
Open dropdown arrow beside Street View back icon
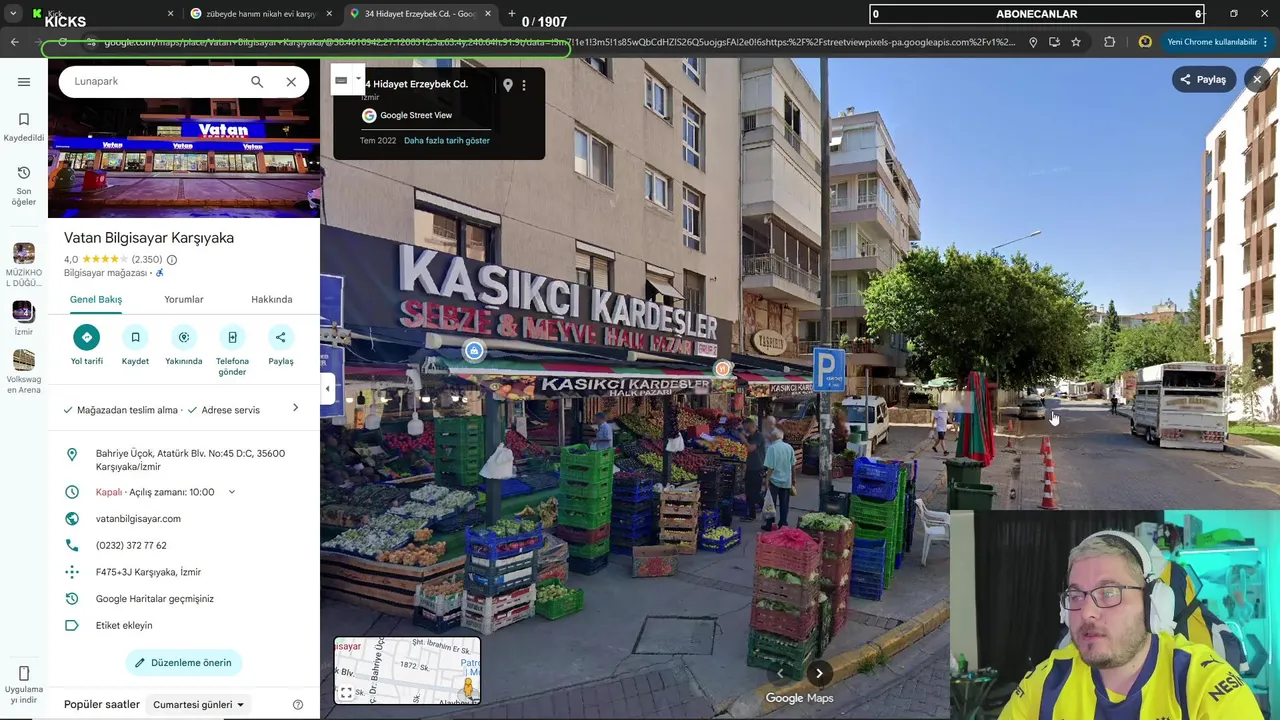tap(358, 80)
